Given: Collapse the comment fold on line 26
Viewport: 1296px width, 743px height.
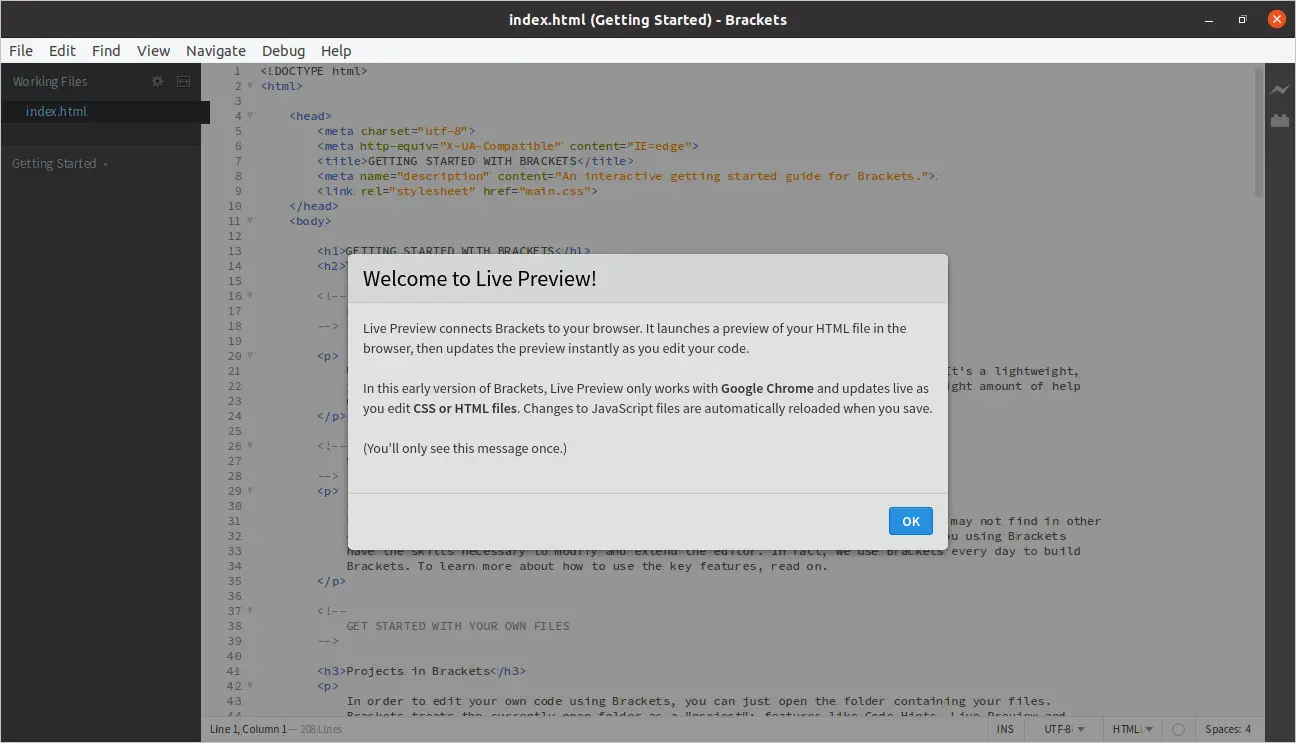Looking at the screenshot, I should pos(250,446).
